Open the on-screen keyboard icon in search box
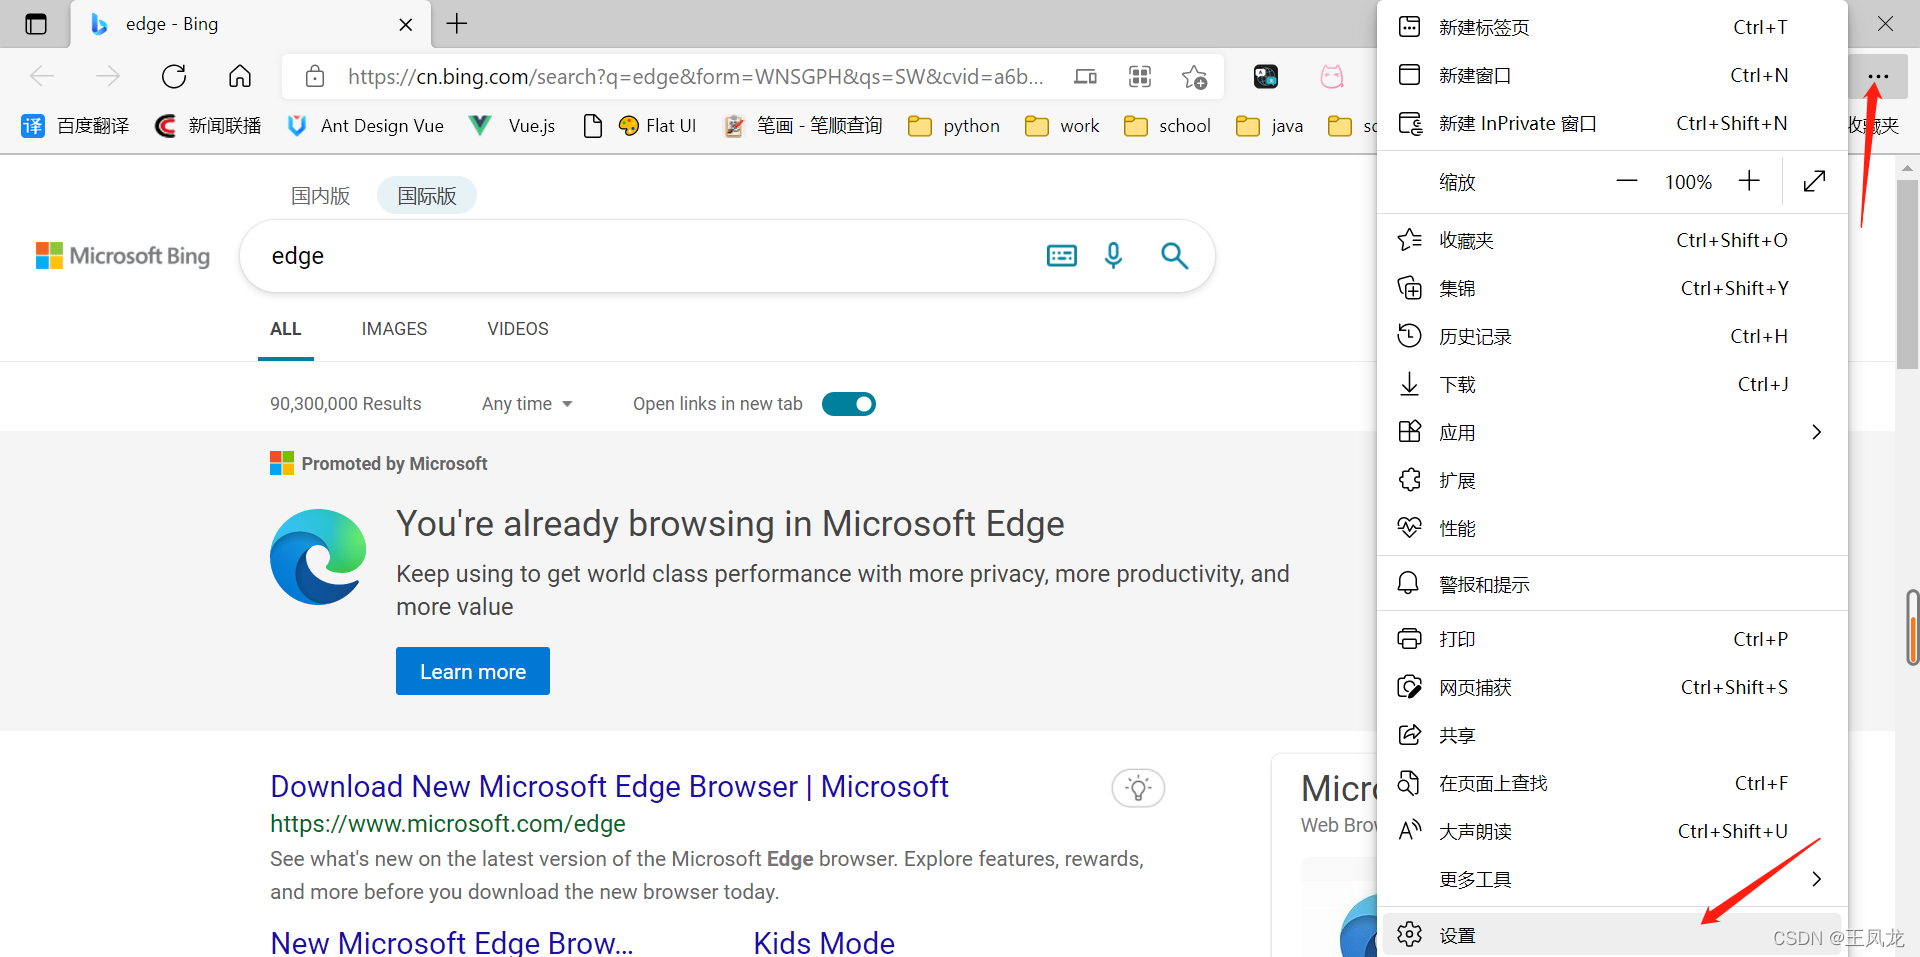Image resolution: width=1920 pixels, height=957 pixels. [x=1062, y=256]
